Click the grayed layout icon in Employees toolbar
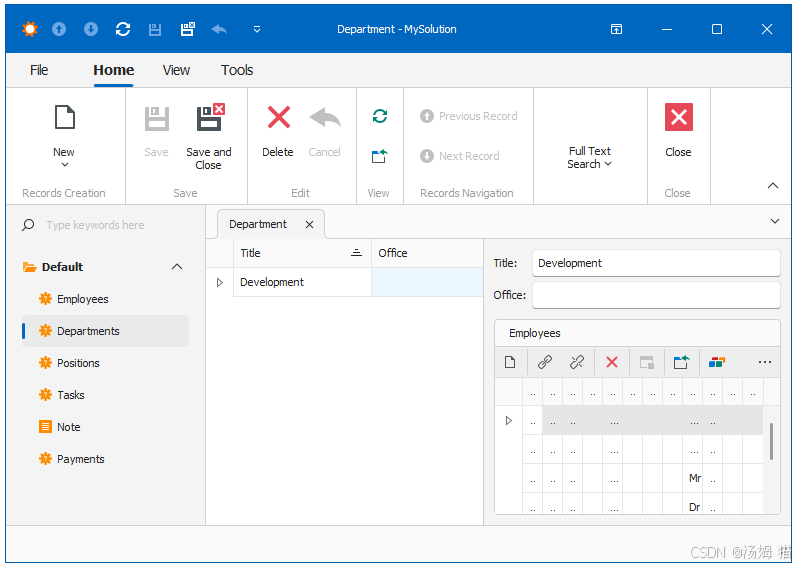This screenshot has width=799, height=566. point(647,362)
